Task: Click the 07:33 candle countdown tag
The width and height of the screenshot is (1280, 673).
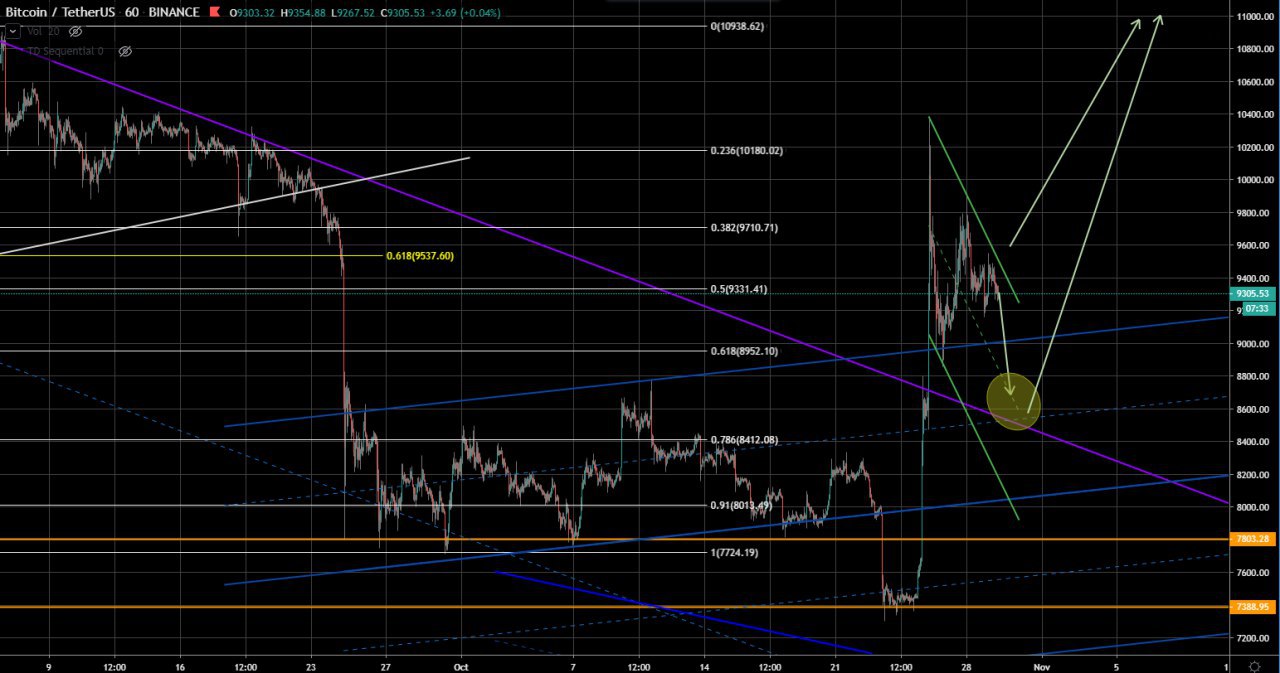Action: coord(1257,309)
